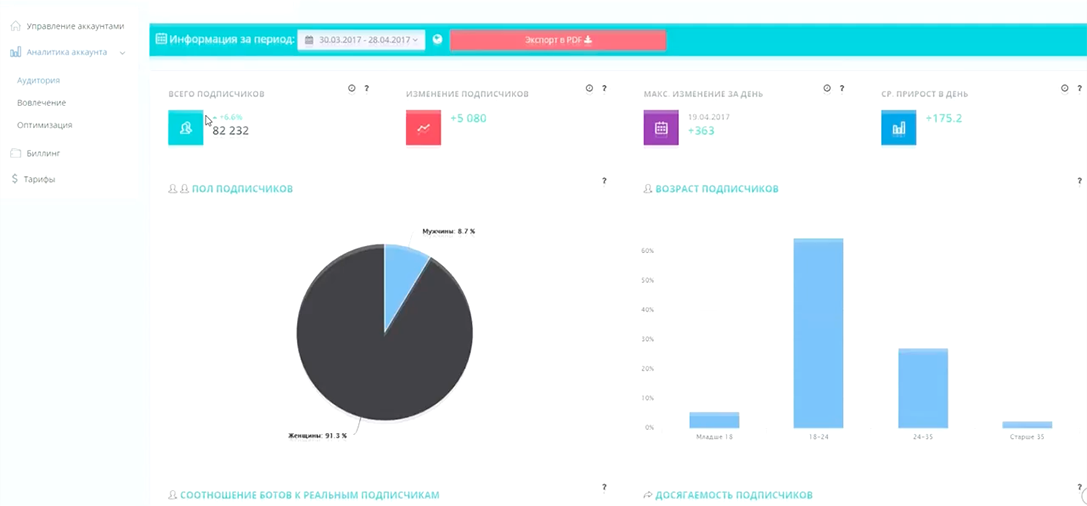The width and height of the screenshot is (1087, 506).
Task: Click the 18-24 age bar in chart
Action: pos(818,333)
